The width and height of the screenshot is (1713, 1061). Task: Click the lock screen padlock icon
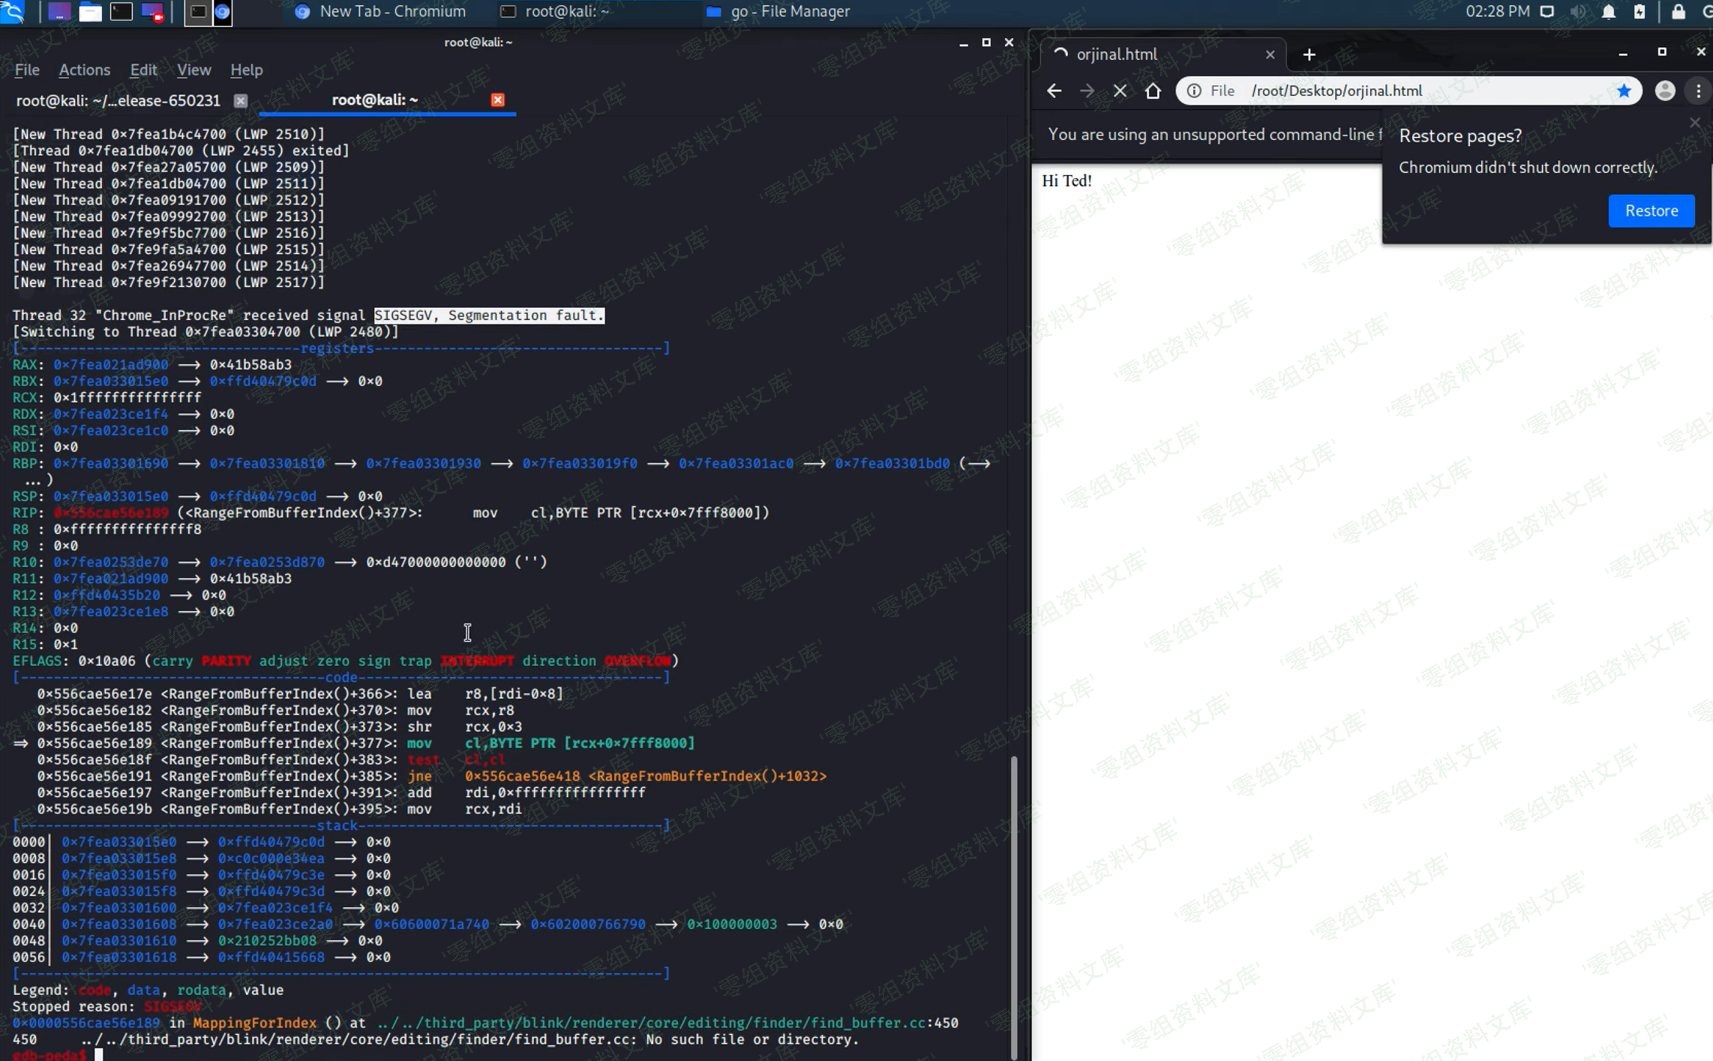1678,11
